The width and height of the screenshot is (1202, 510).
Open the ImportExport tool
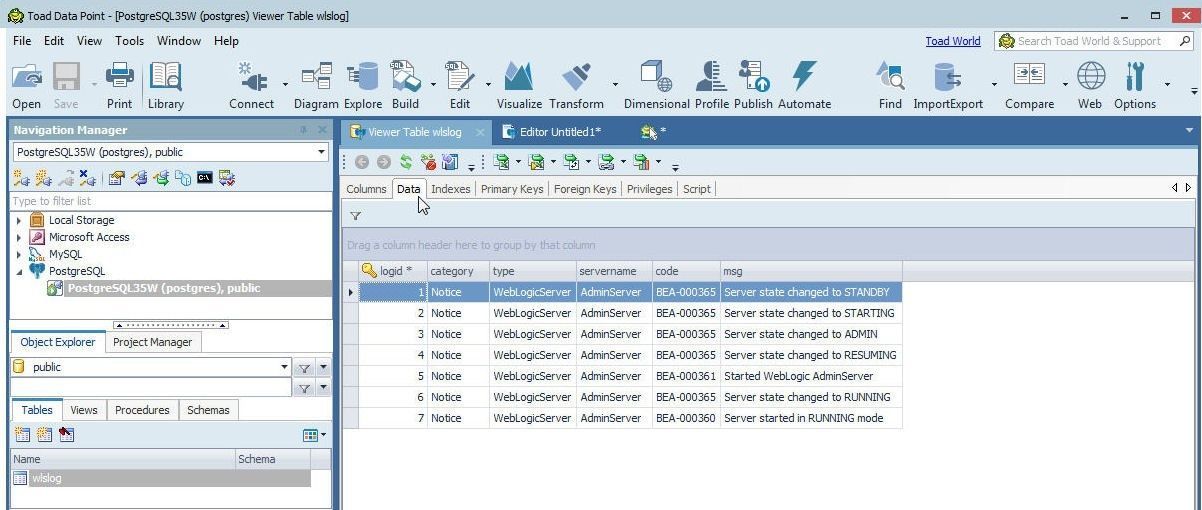click(x=948, y=85)
